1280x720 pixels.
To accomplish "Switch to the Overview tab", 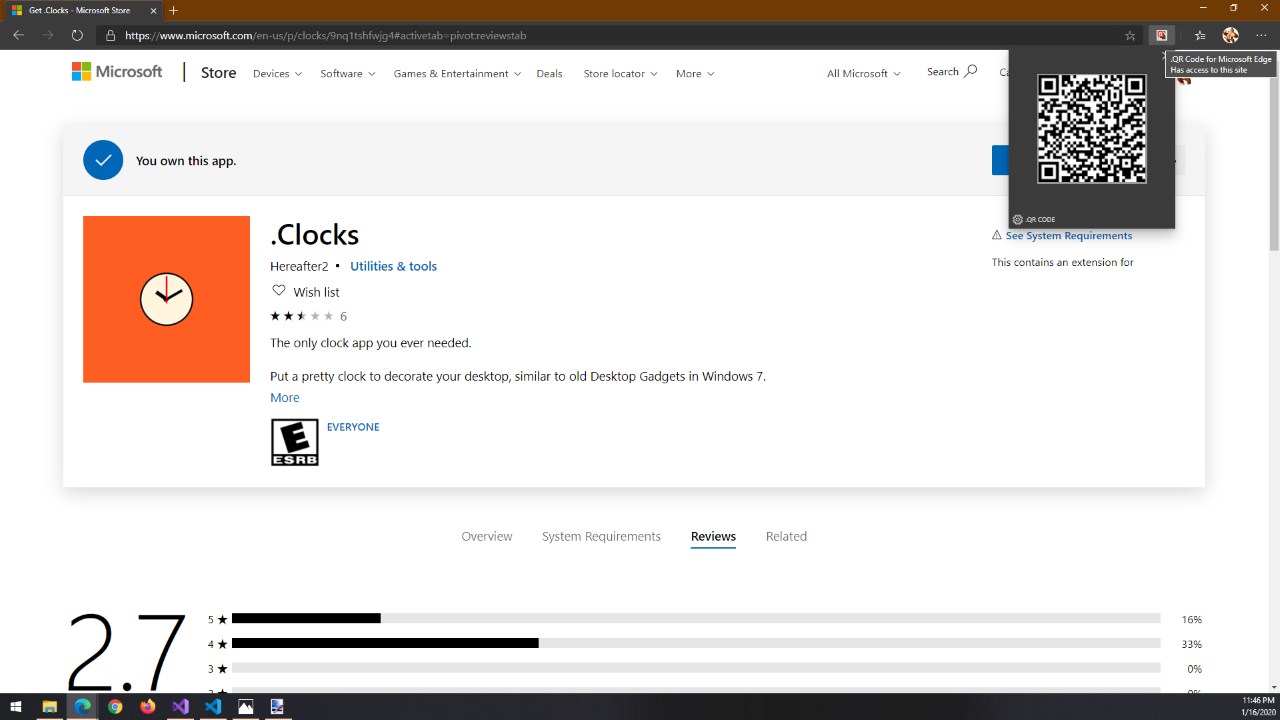I will coord(487,536).
